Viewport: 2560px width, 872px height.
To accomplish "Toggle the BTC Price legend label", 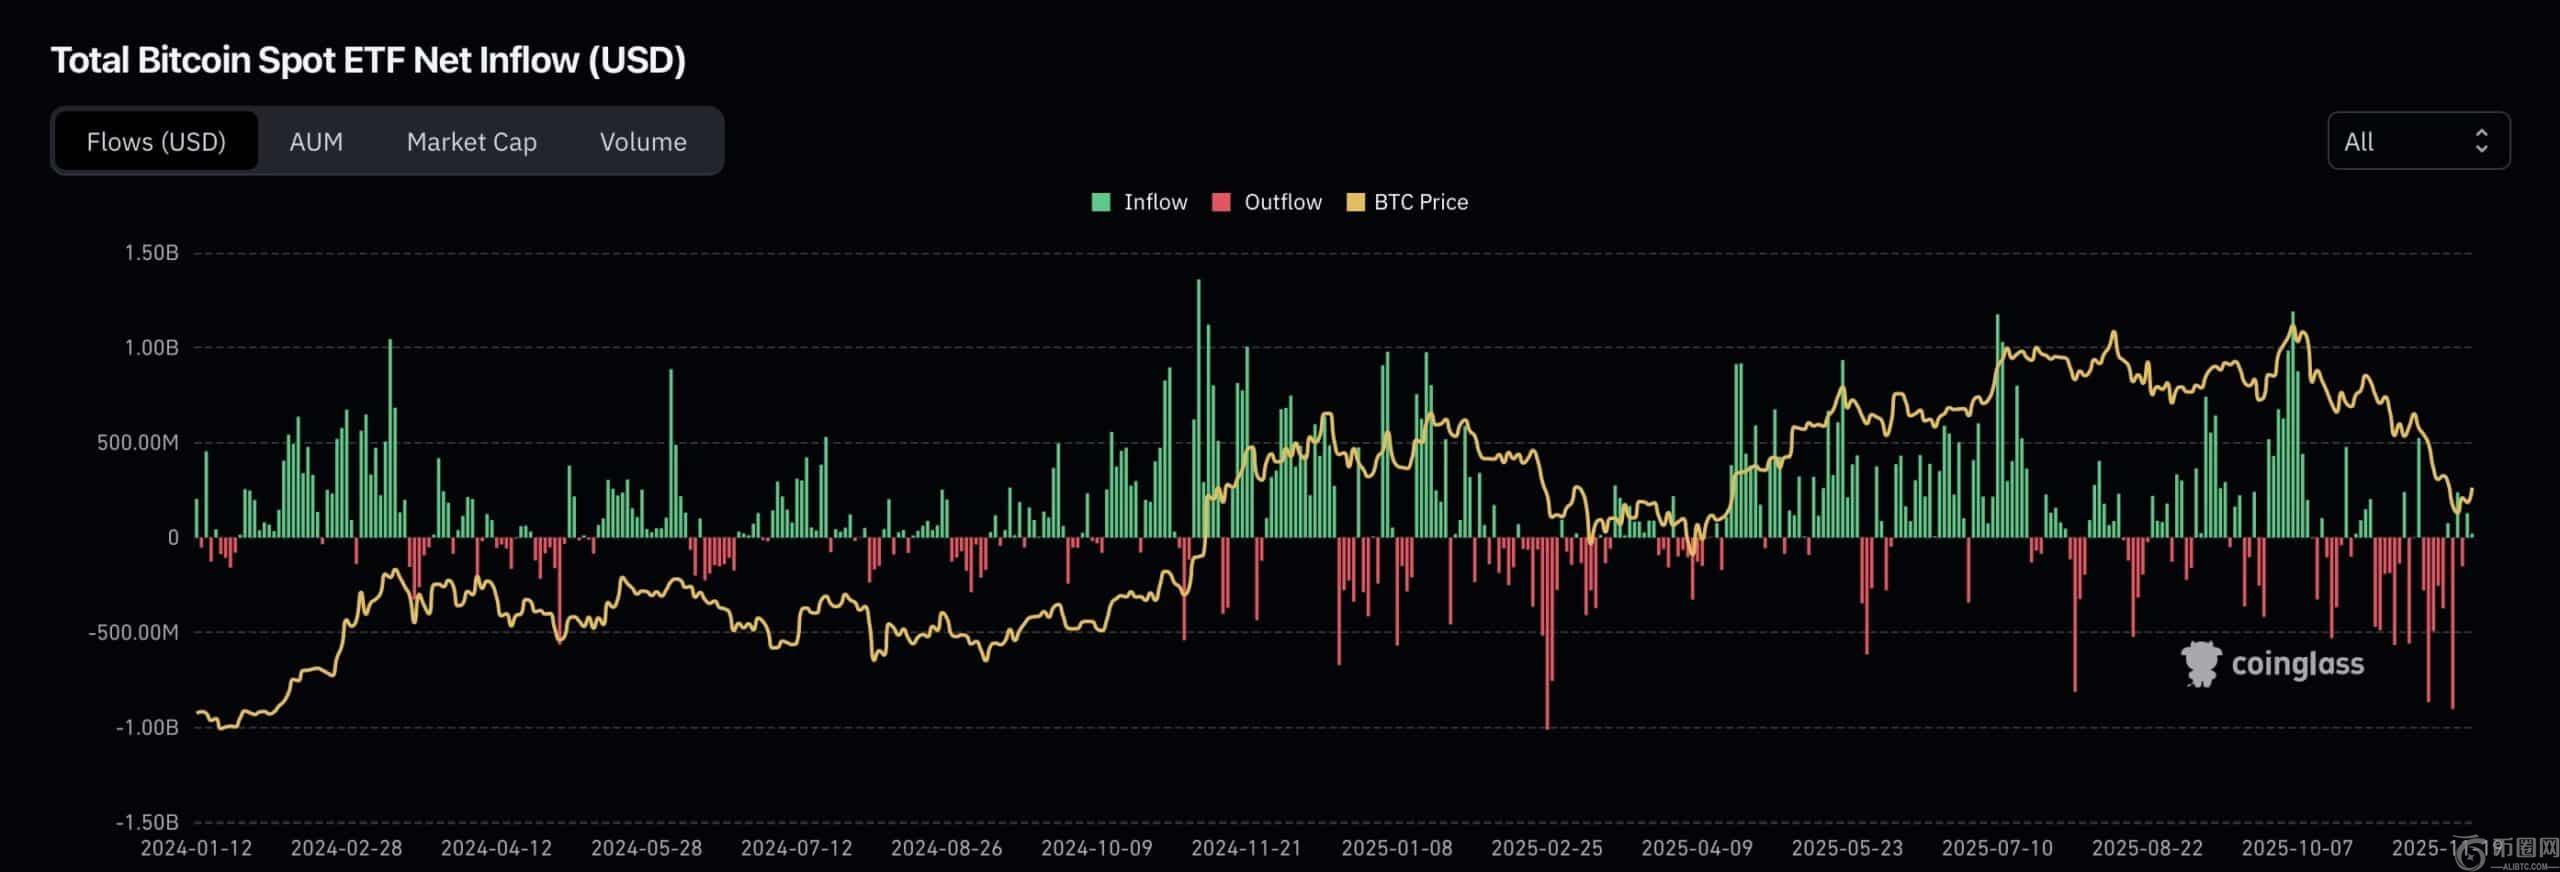I will click(1420, 202).
